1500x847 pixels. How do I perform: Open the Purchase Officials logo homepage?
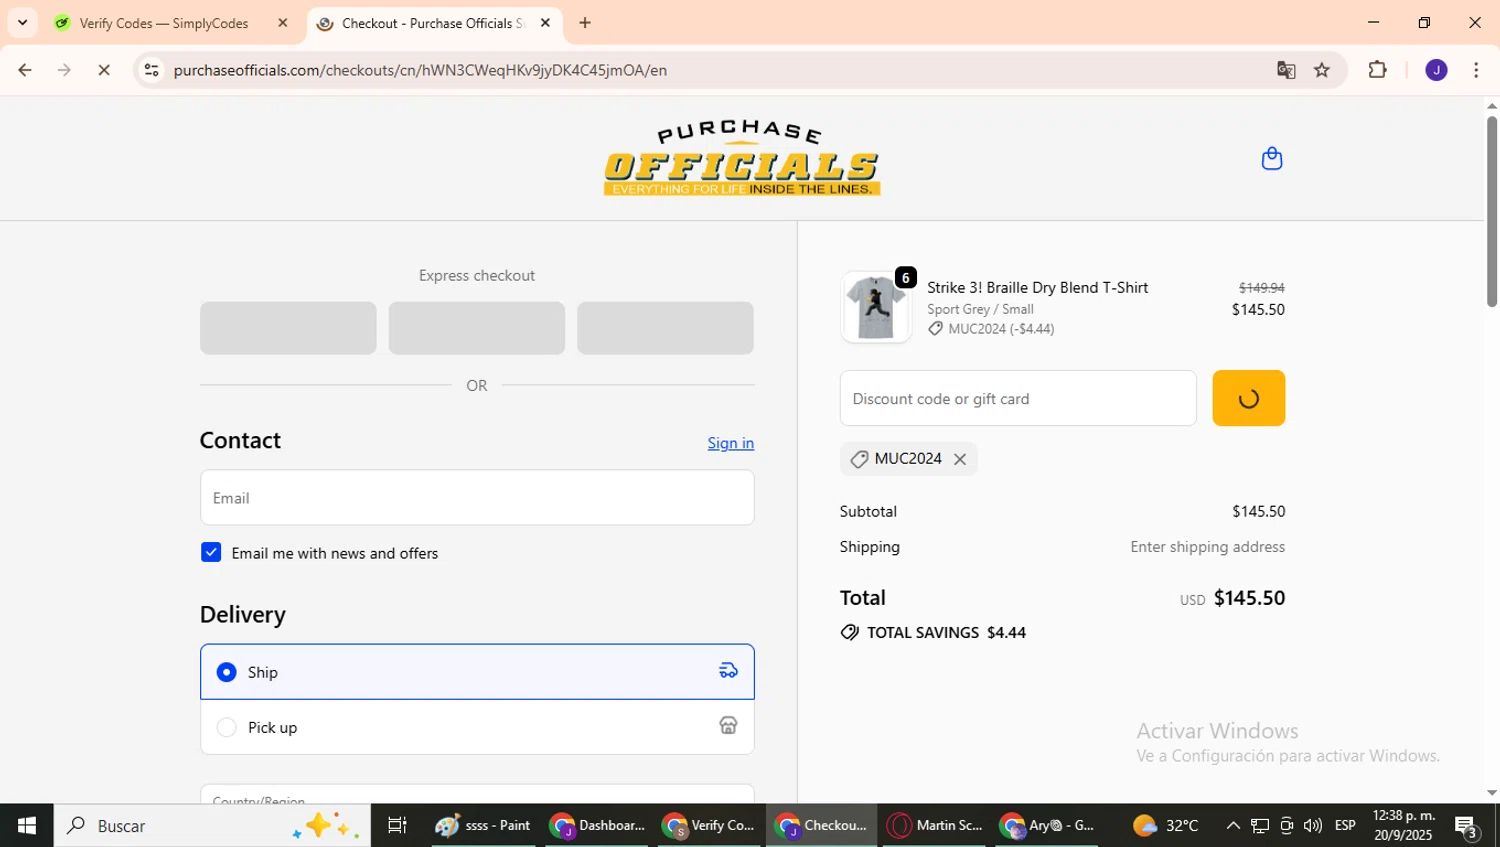click(x=742, y=158)
